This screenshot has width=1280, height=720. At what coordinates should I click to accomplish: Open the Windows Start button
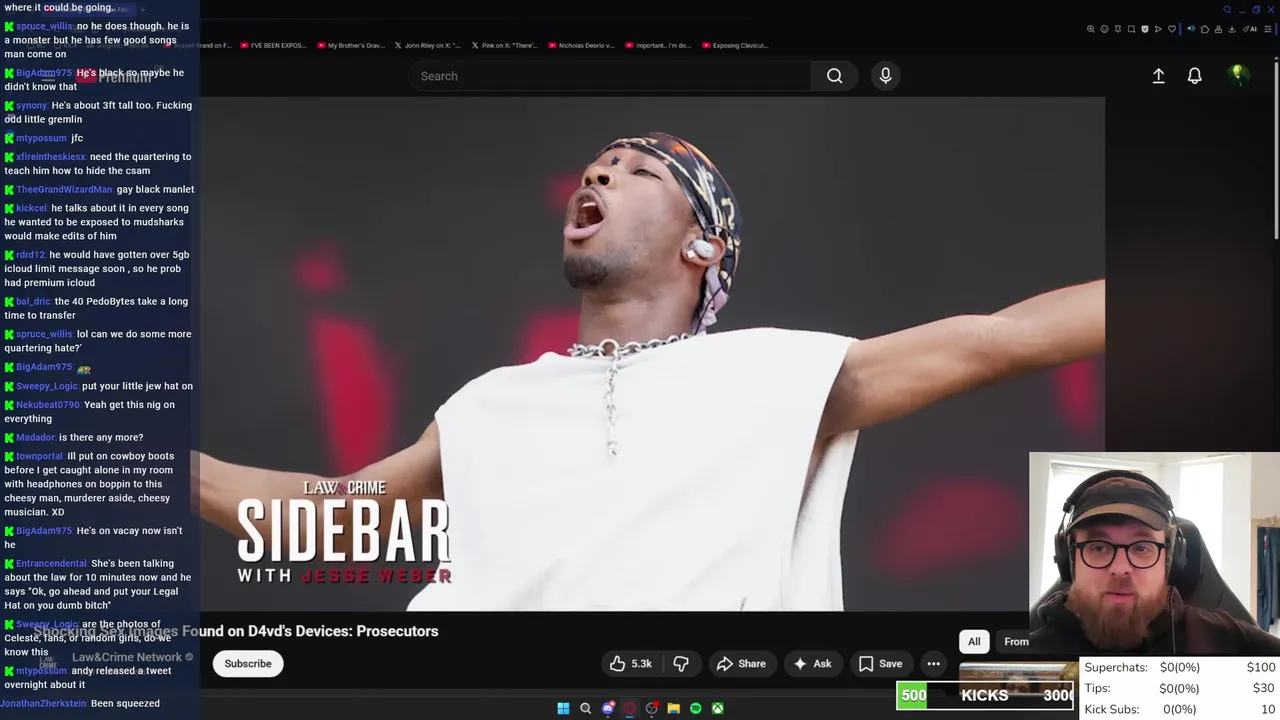563,708
